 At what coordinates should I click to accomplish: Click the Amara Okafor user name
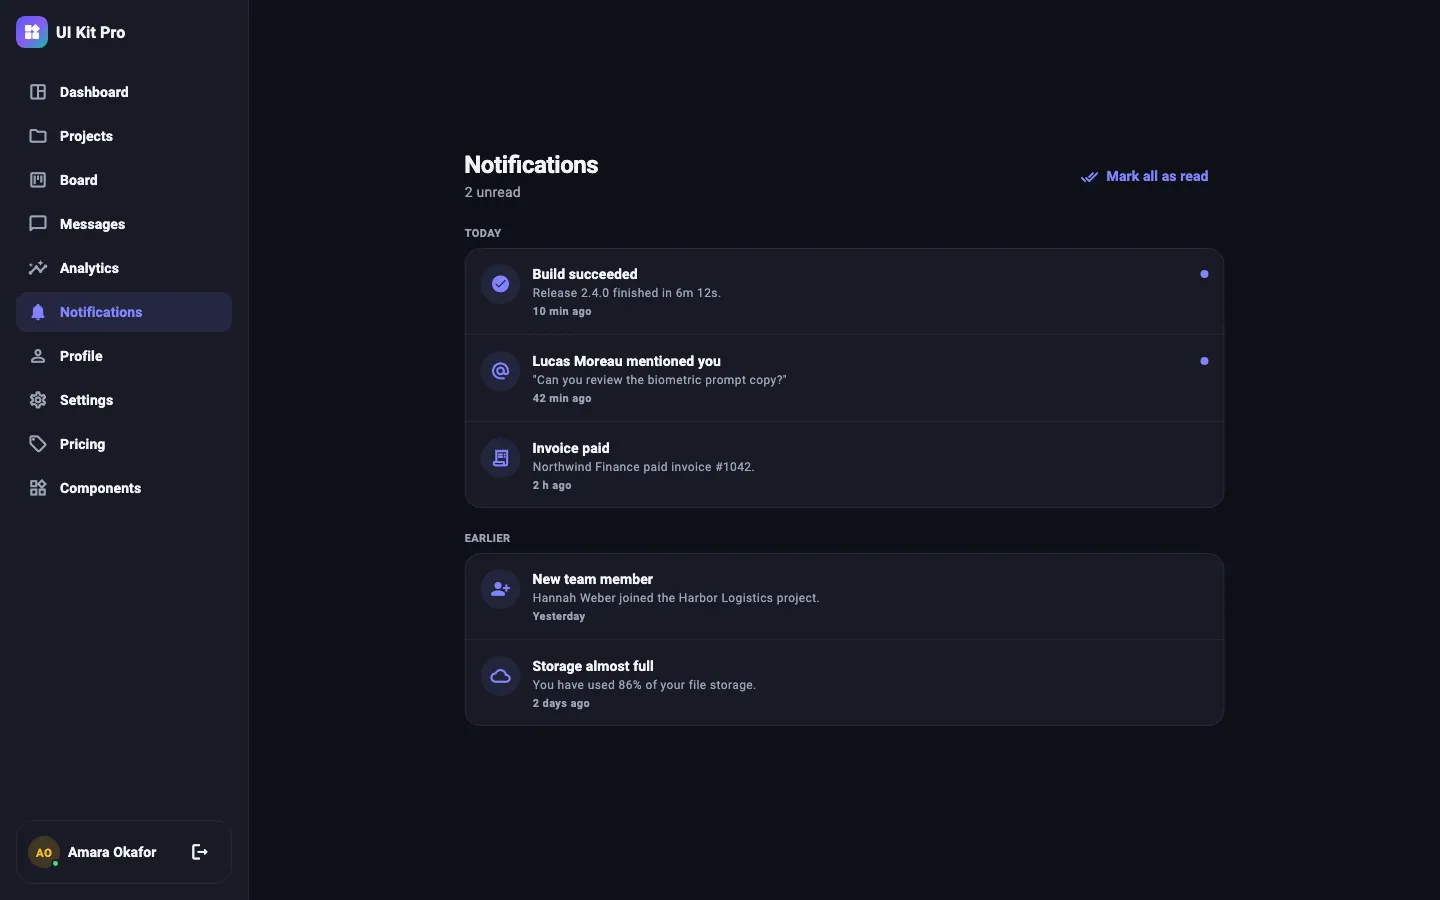(x=112, y=852)
